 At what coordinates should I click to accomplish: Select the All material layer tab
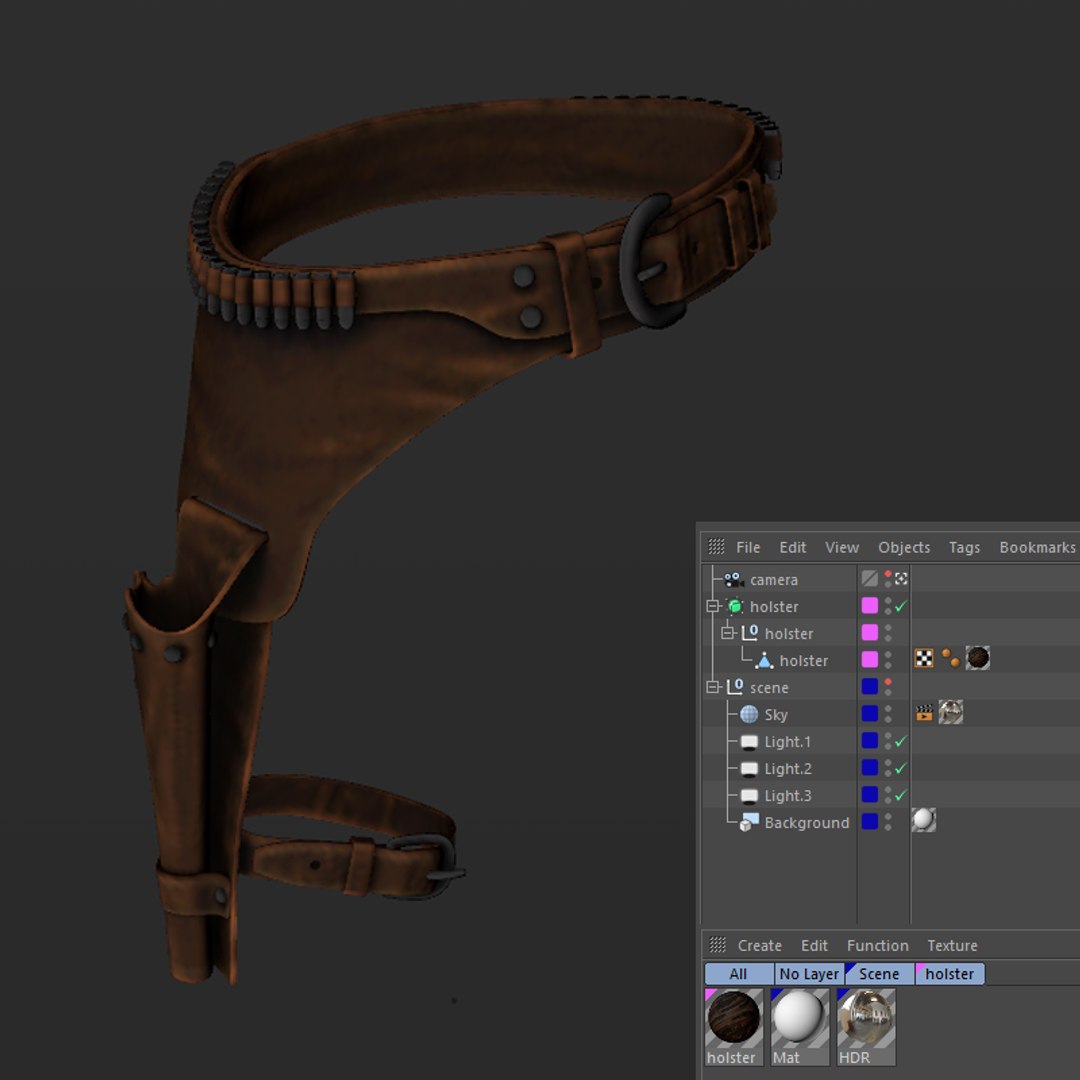pos(739,973)
